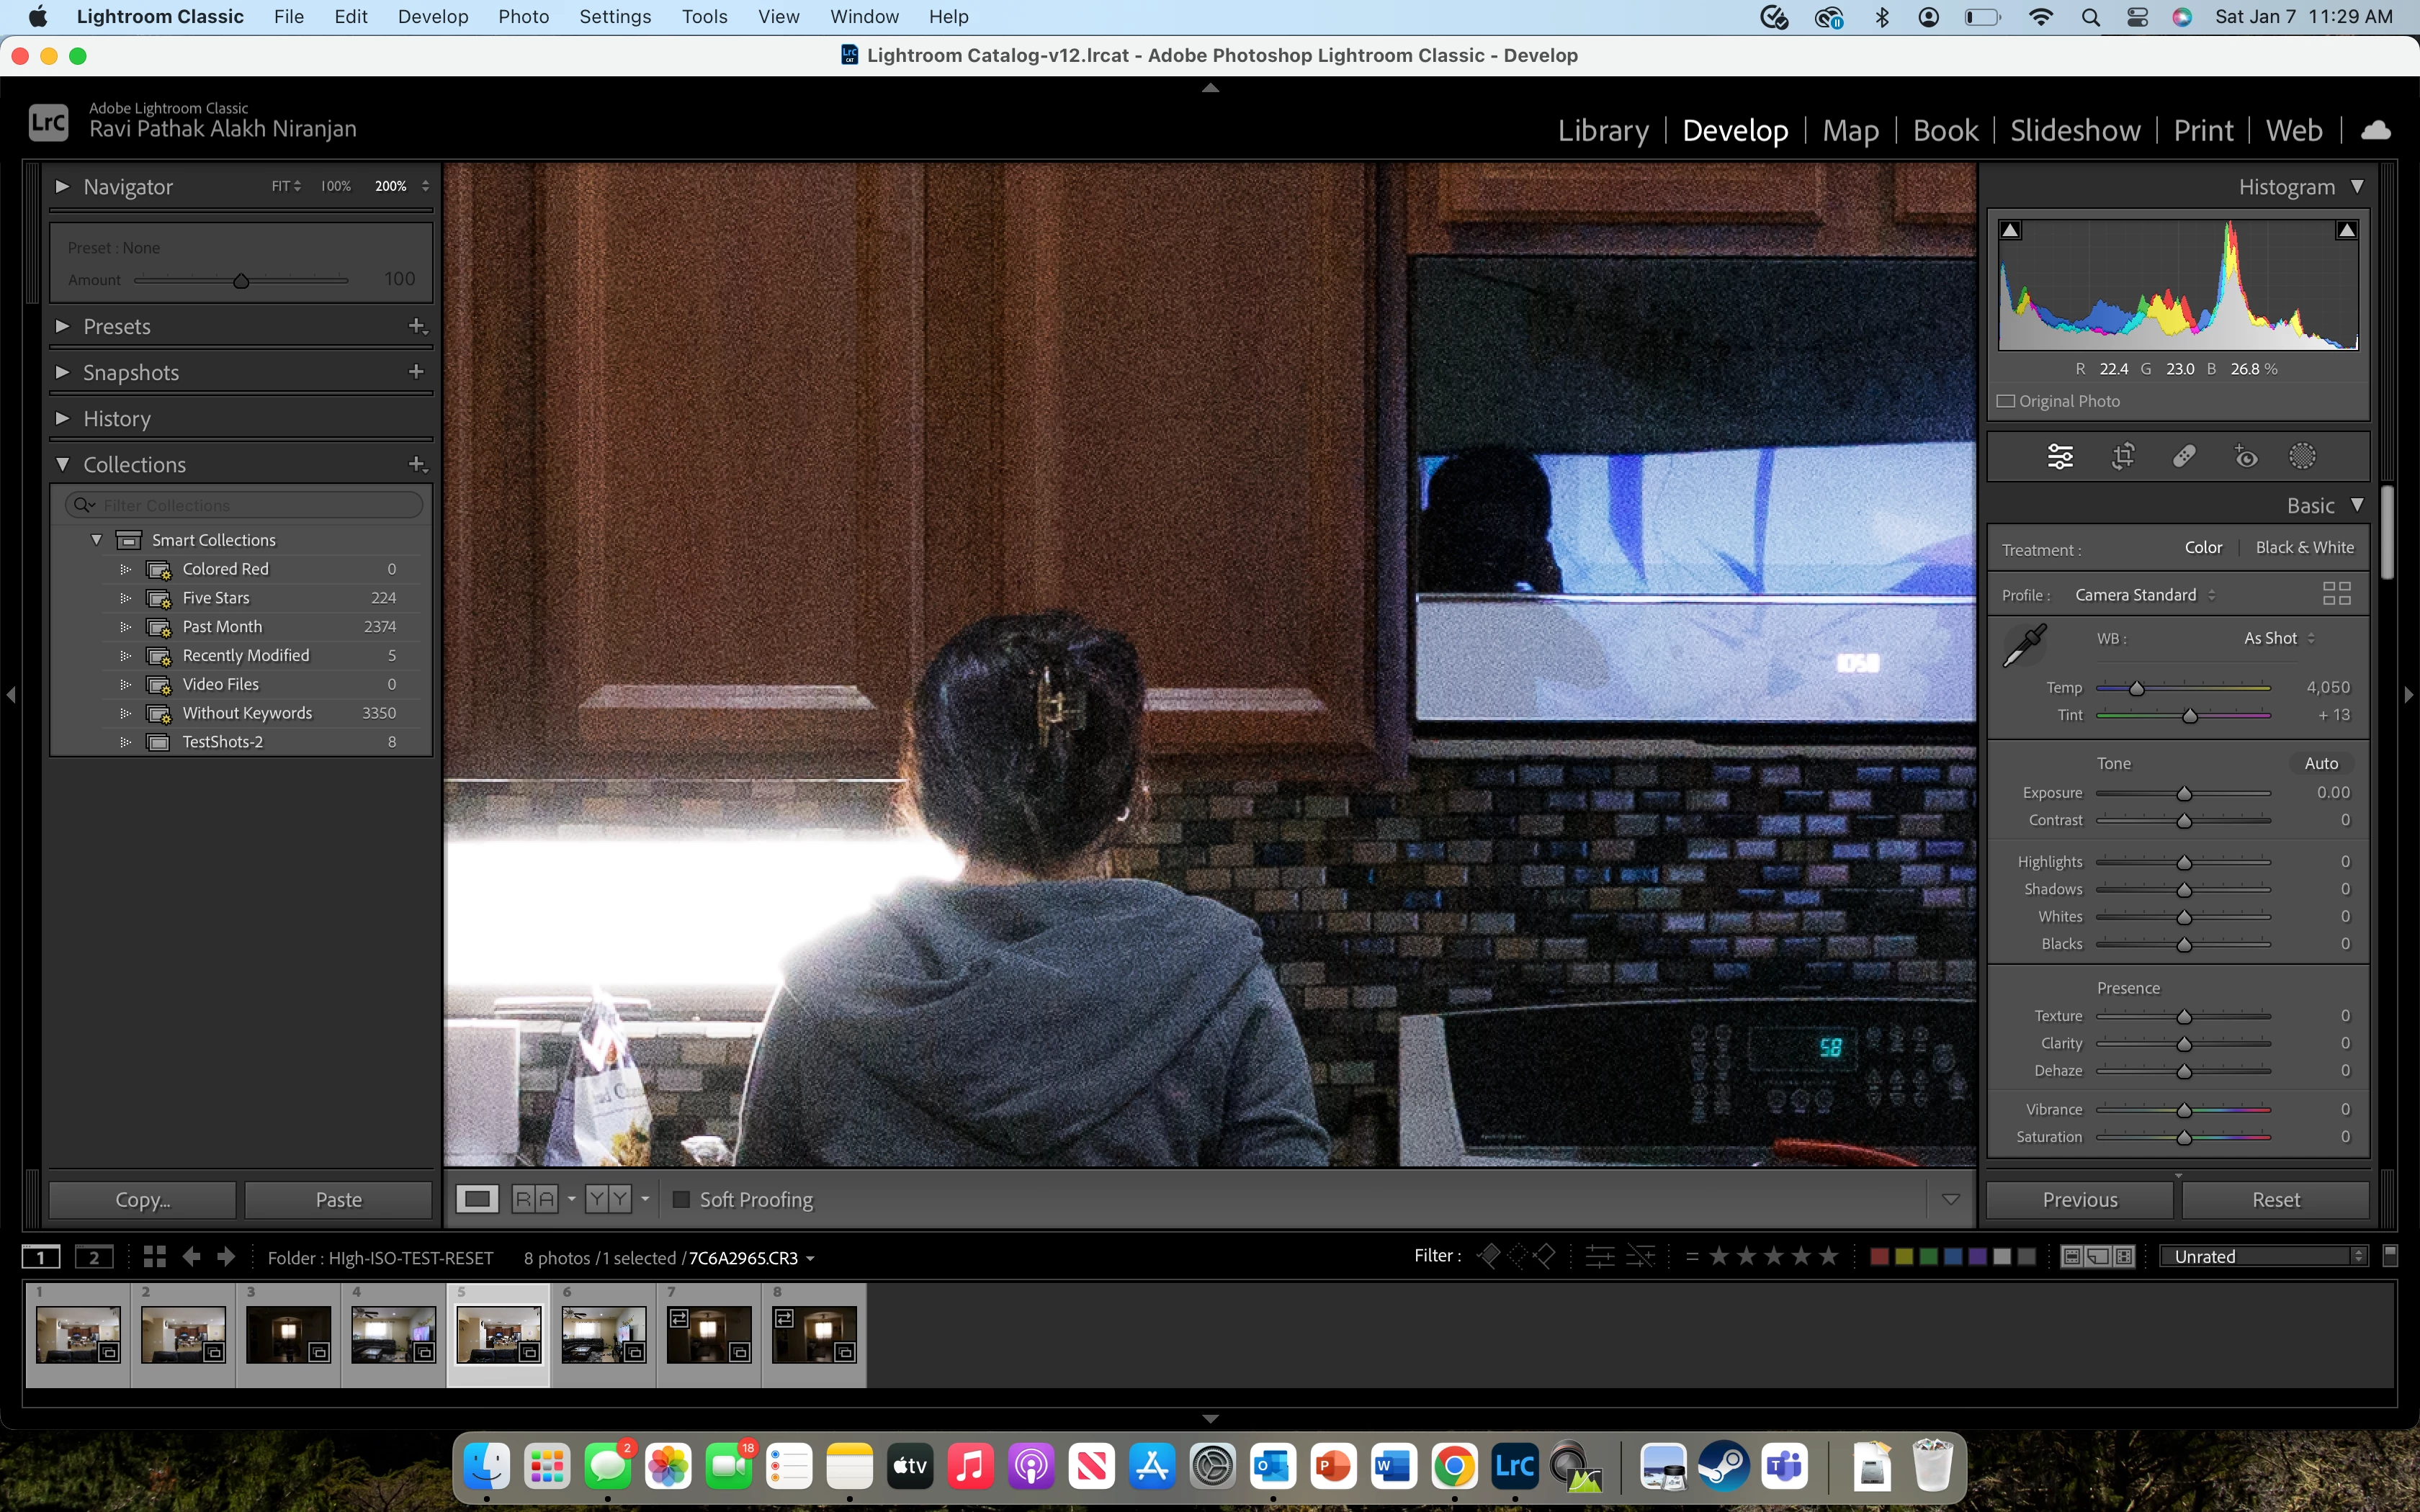This screenshot has height=1512, width=2420.
Task: Check the Original Photo checkbox
Action: tap(2006, 401)
